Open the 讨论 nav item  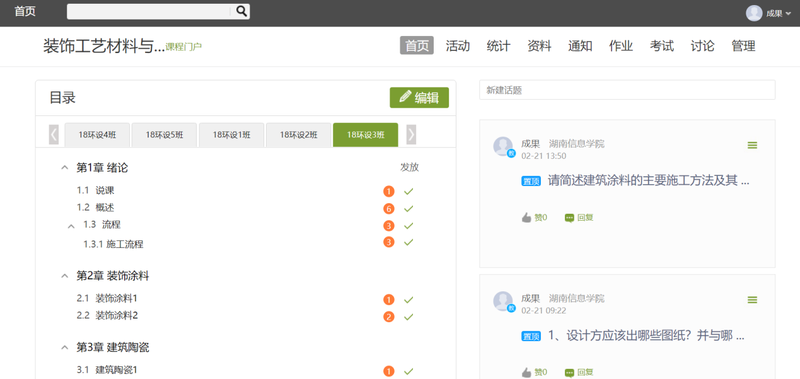click(703, 45)
